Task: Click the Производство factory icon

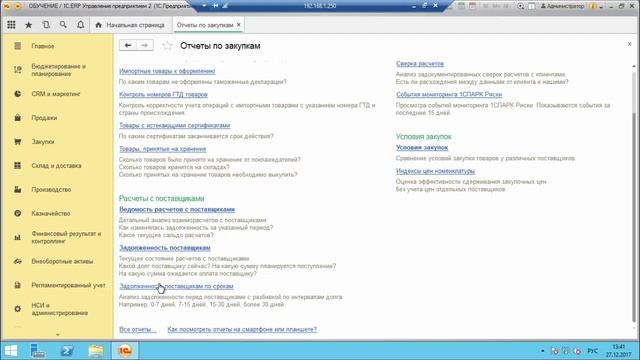Action: [x=18, y=189]
